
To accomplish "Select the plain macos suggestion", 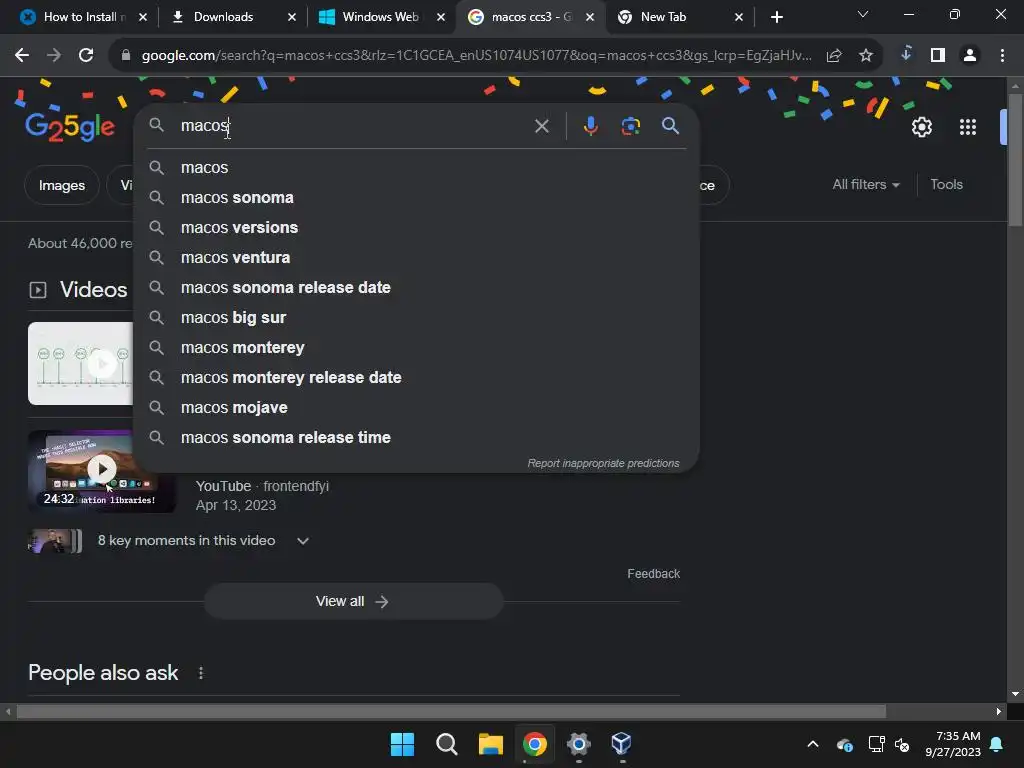I will (417, 167).
